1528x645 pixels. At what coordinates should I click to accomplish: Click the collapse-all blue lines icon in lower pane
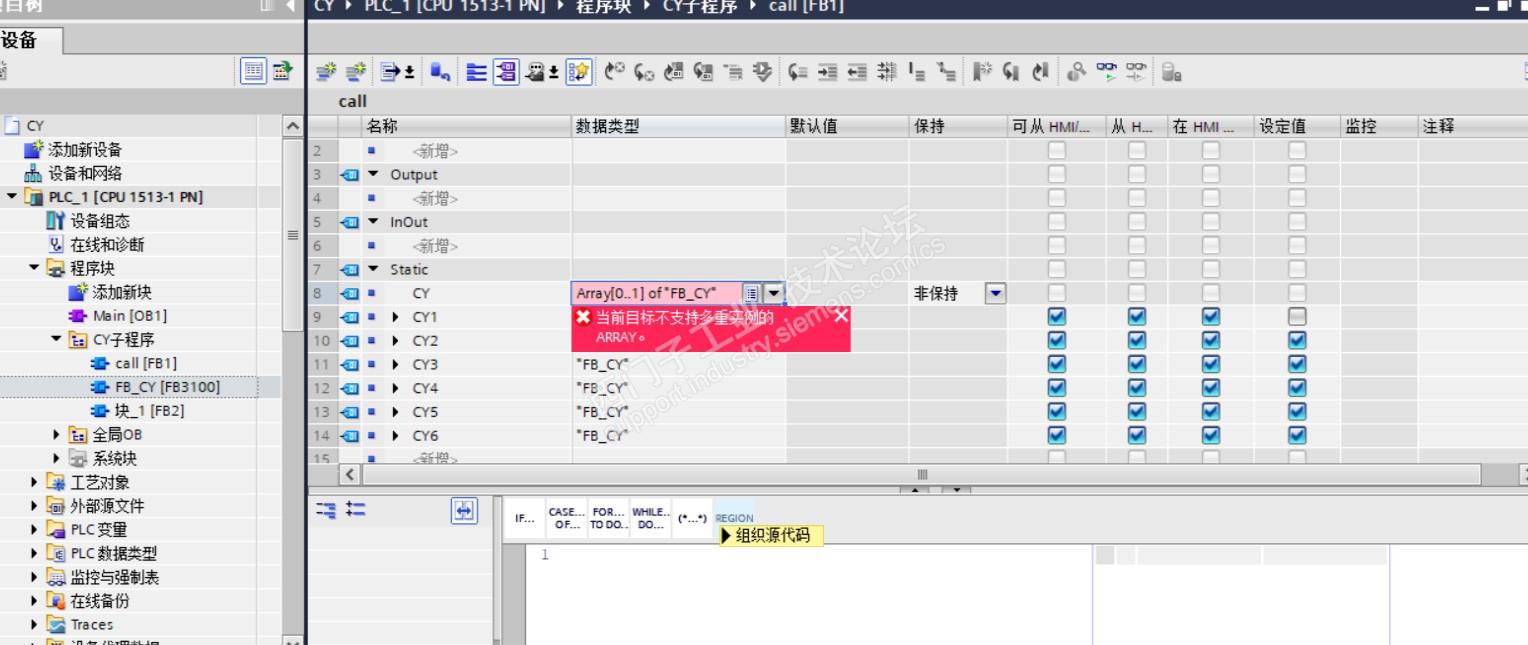326,510
